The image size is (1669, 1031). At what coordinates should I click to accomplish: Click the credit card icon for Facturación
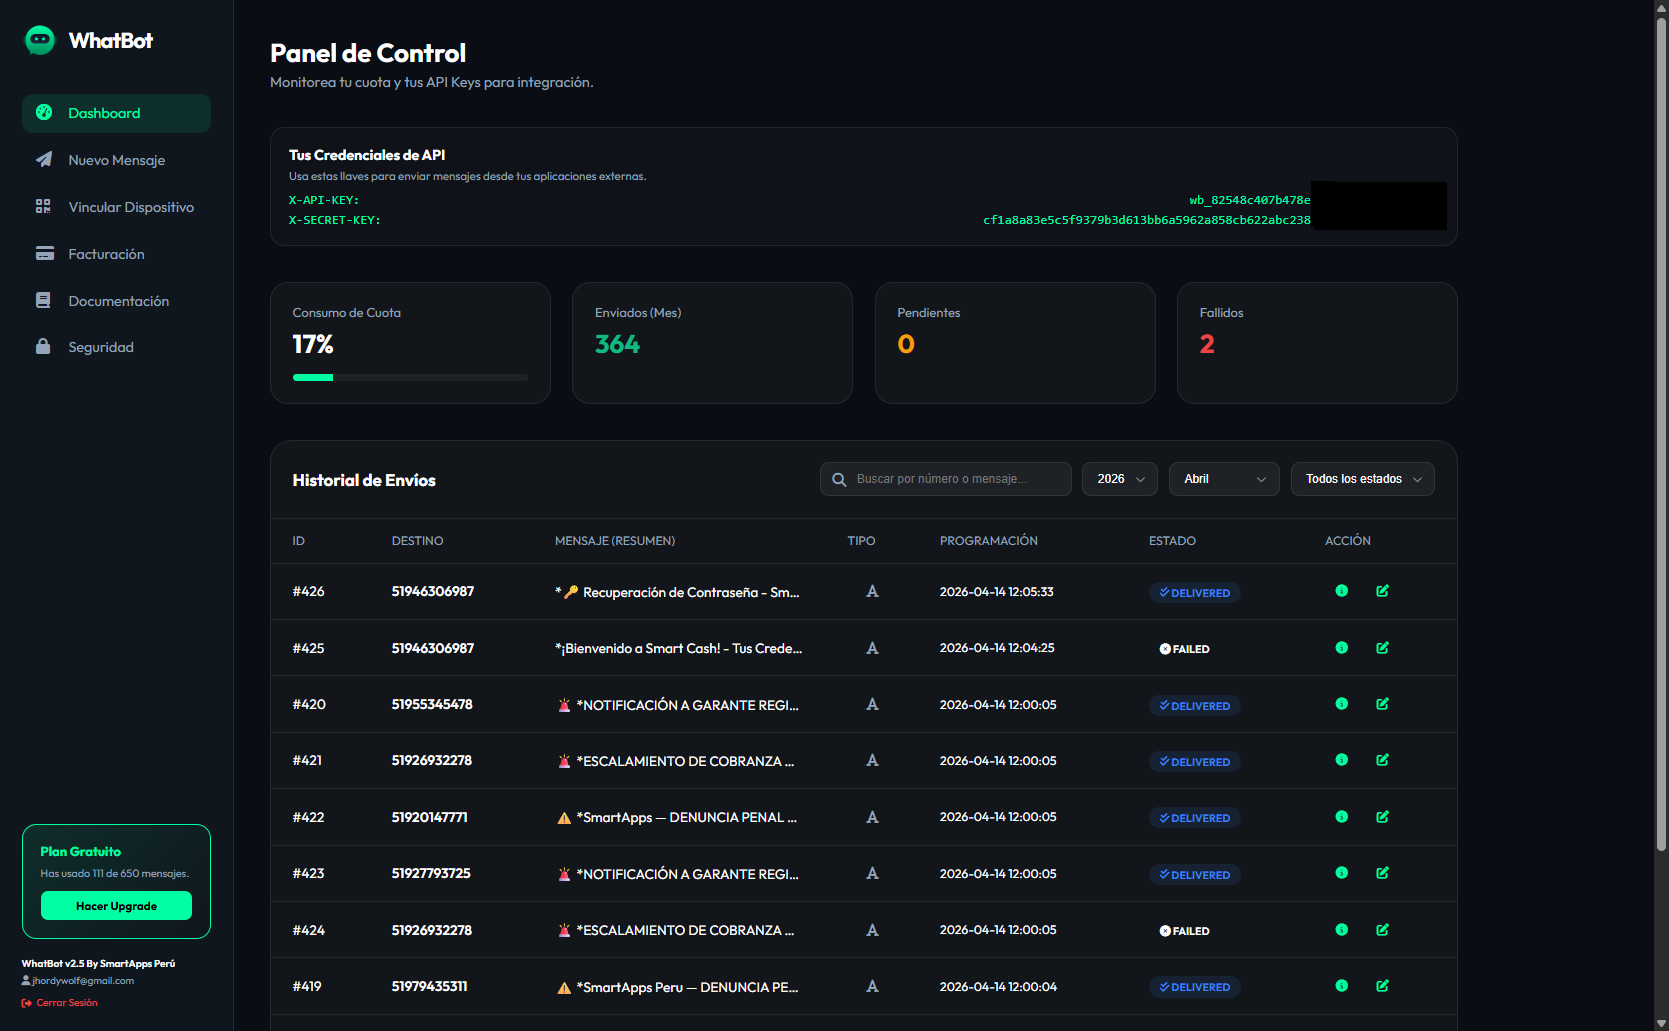pos(44,253)
